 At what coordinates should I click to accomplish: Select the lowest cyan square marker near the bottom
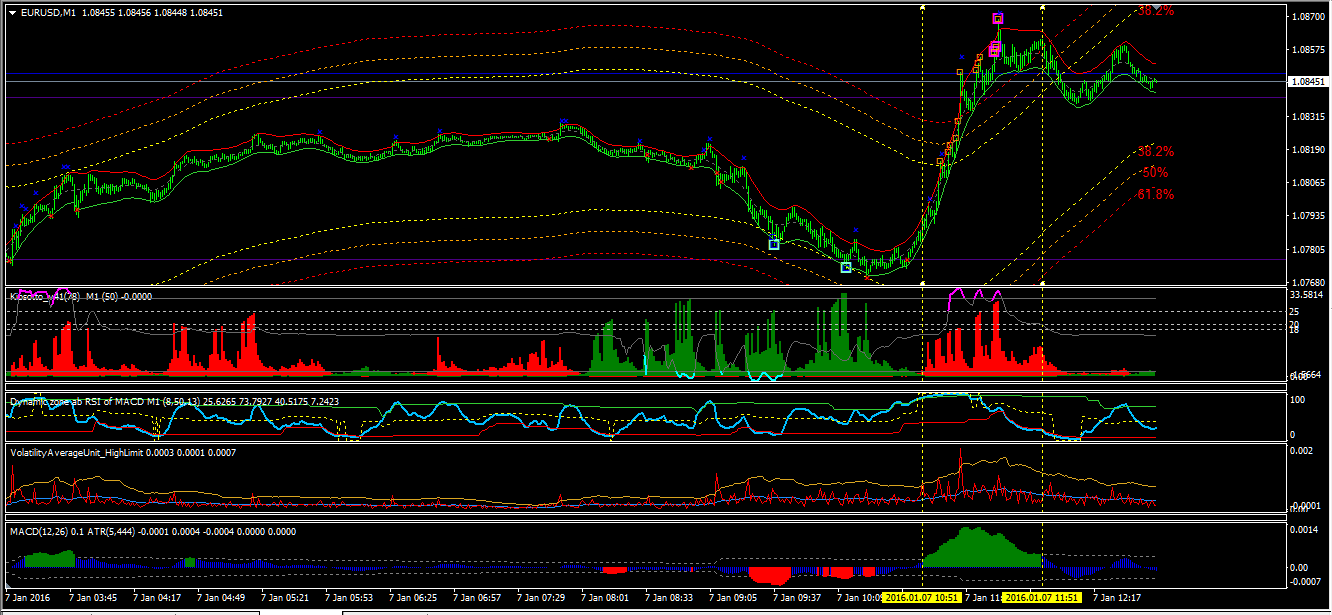(846, 267)
